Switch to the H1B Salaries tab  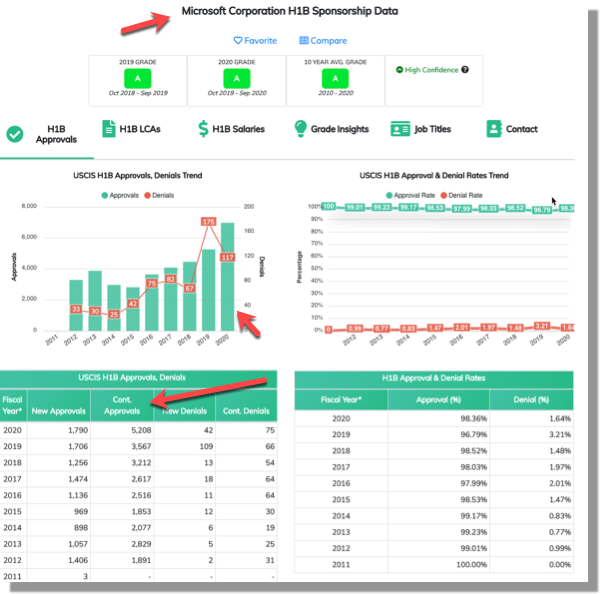coord(232,129)
